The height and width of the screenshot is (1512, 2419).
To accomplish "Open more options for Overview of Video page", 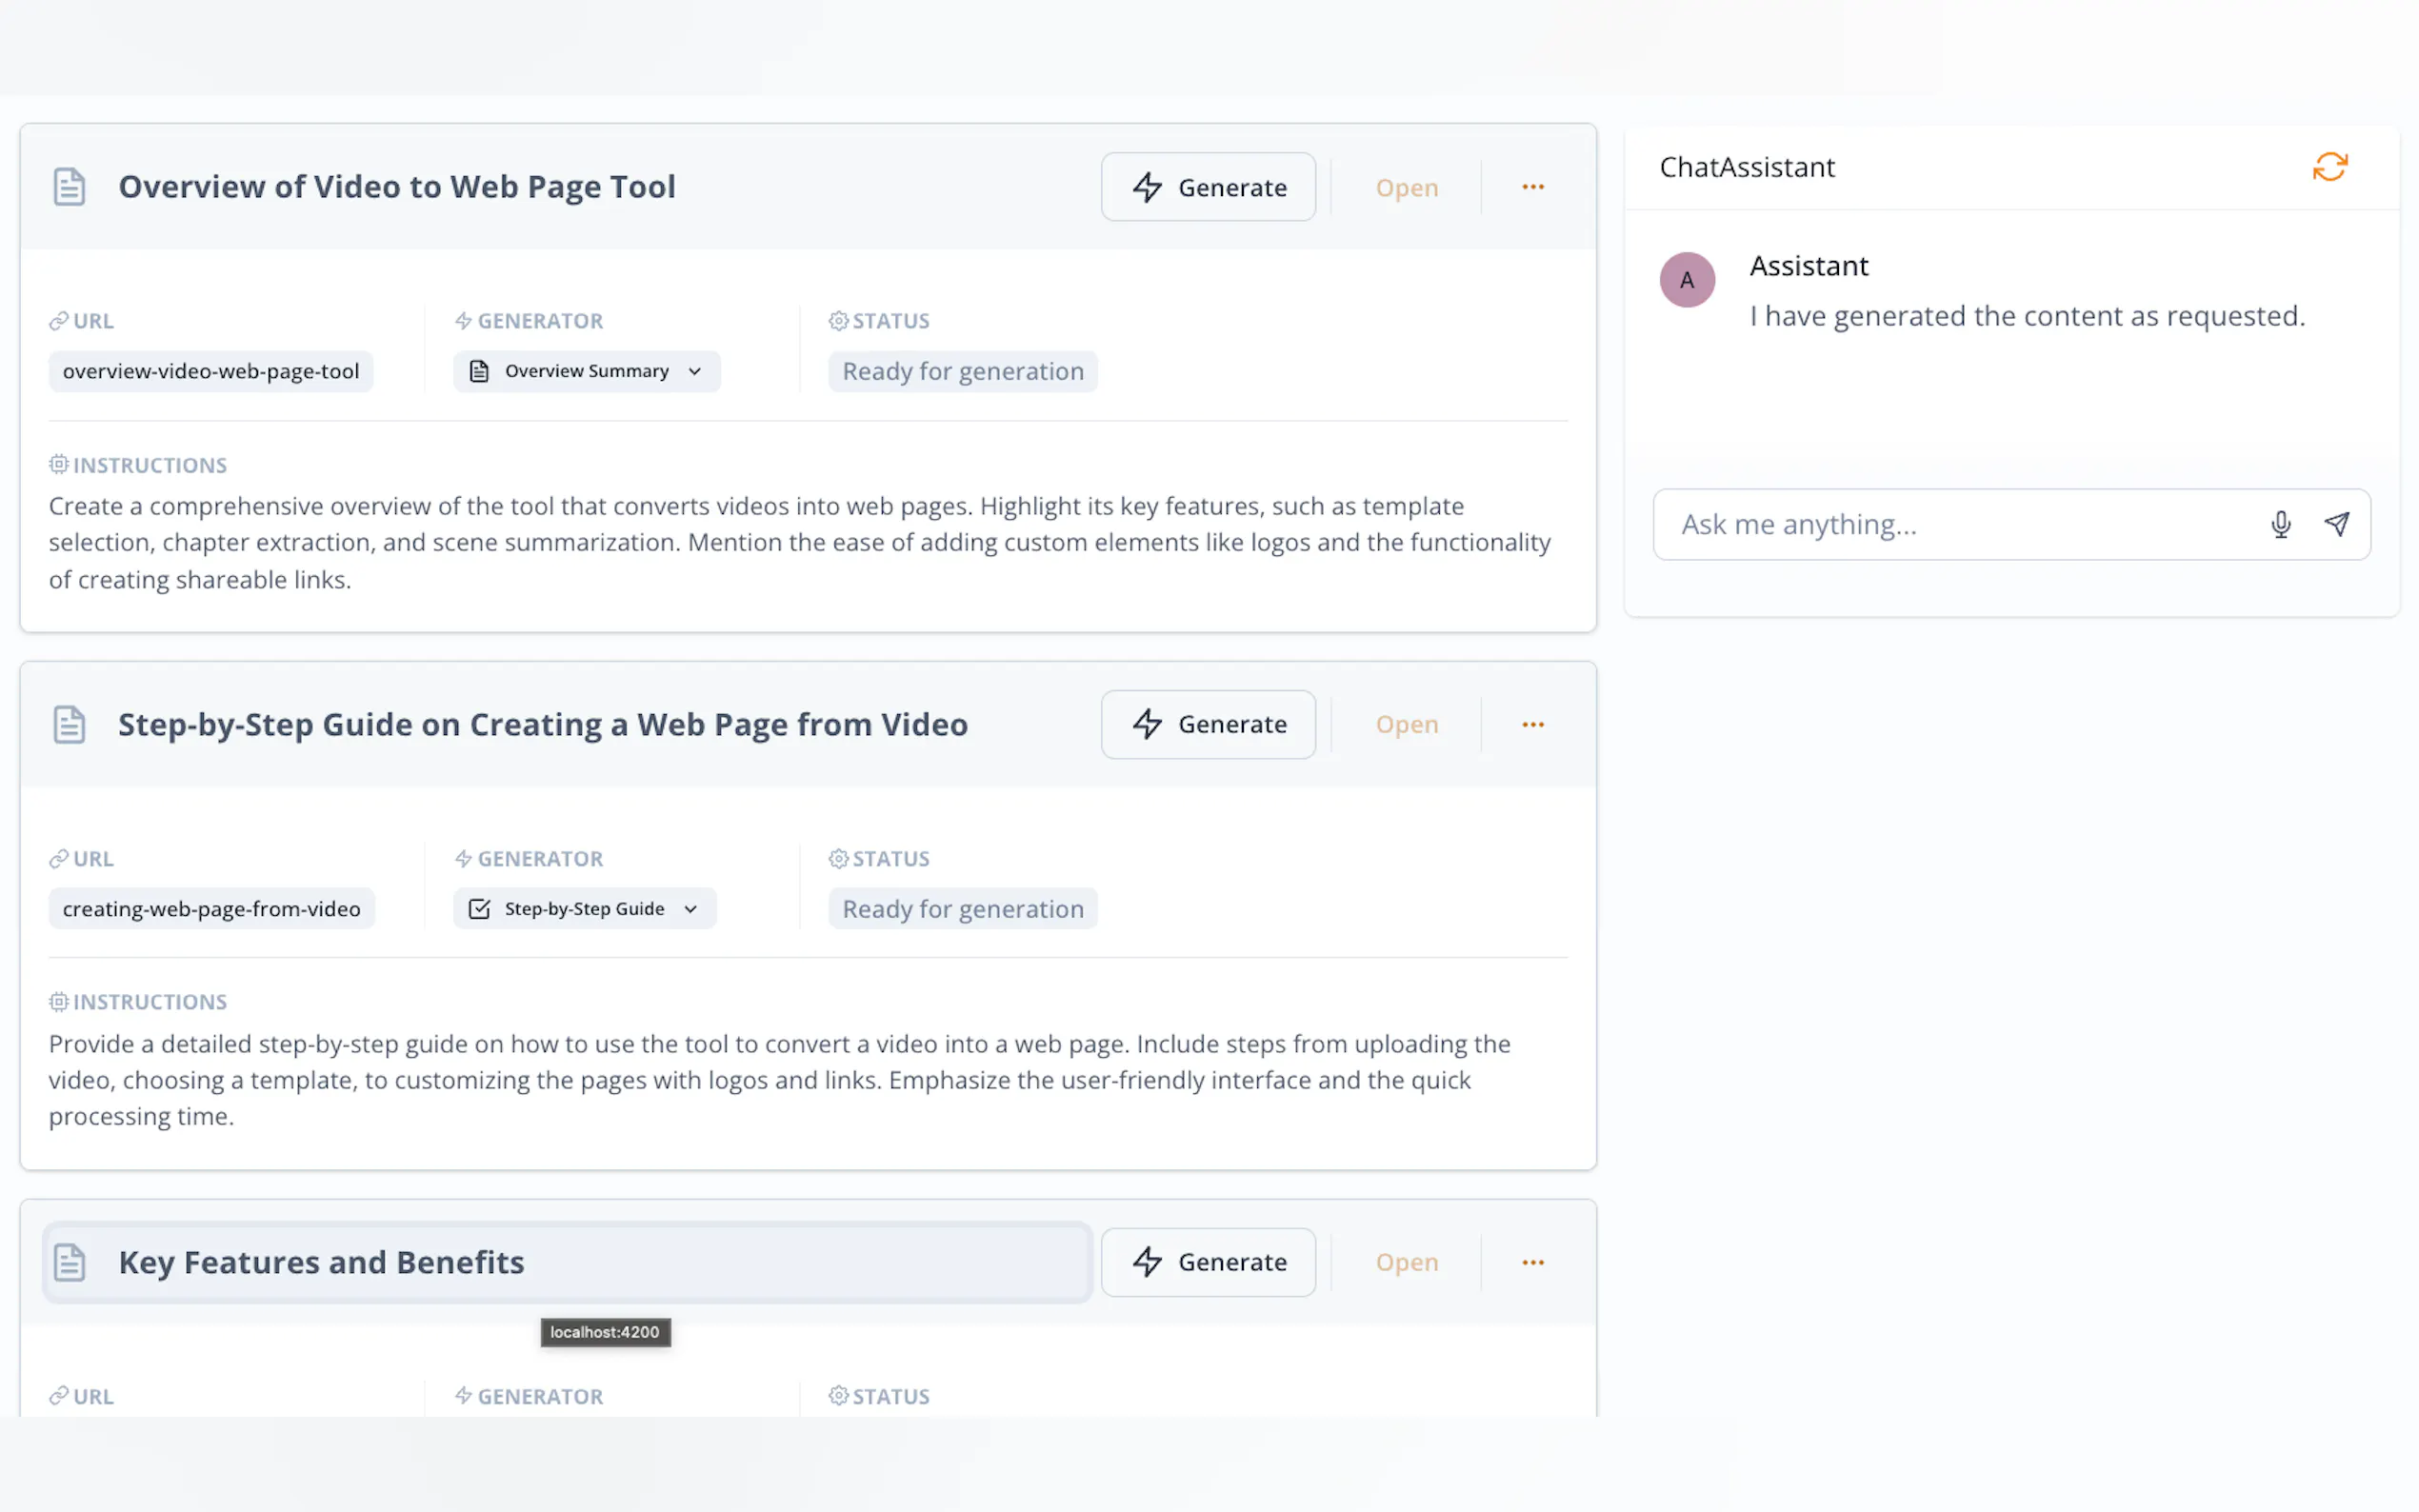I will [x=1532, y=187].
